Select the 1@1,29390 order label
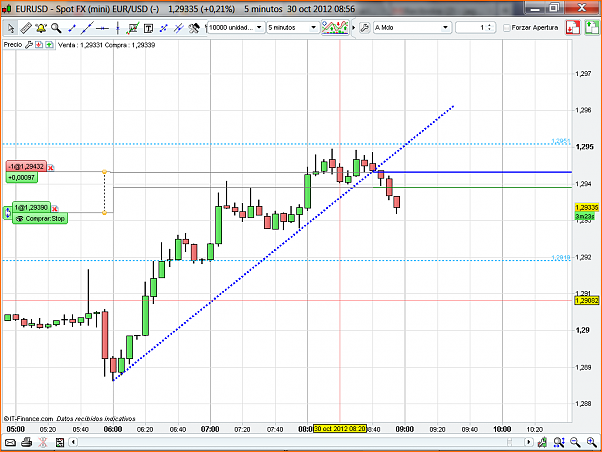 click(x=31, y=208)
